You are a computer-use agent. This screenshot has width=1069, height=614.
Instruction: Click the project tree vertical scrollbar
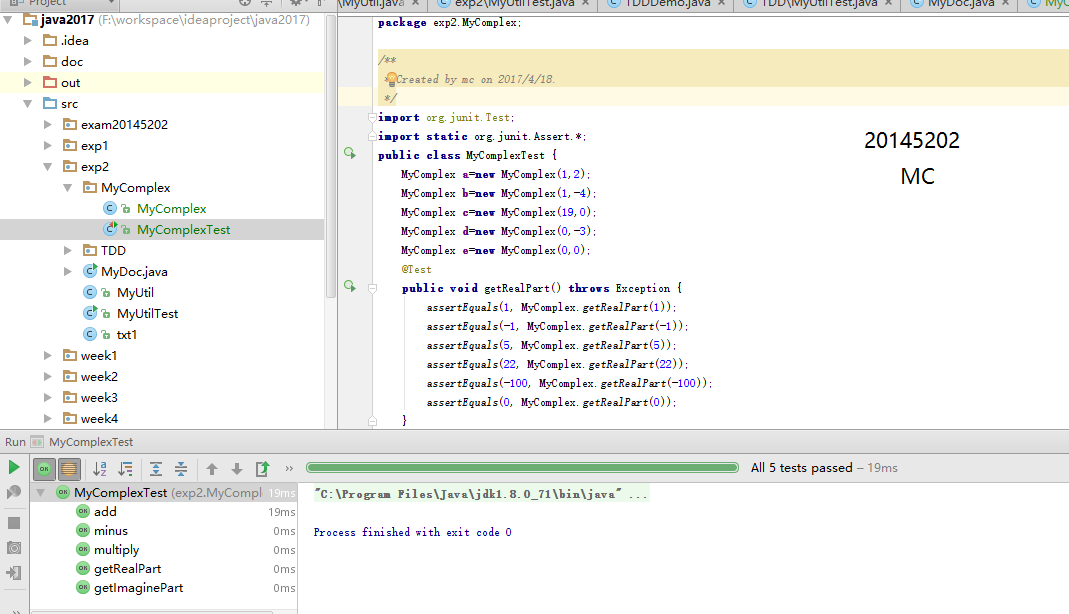(x=331, y=157)
